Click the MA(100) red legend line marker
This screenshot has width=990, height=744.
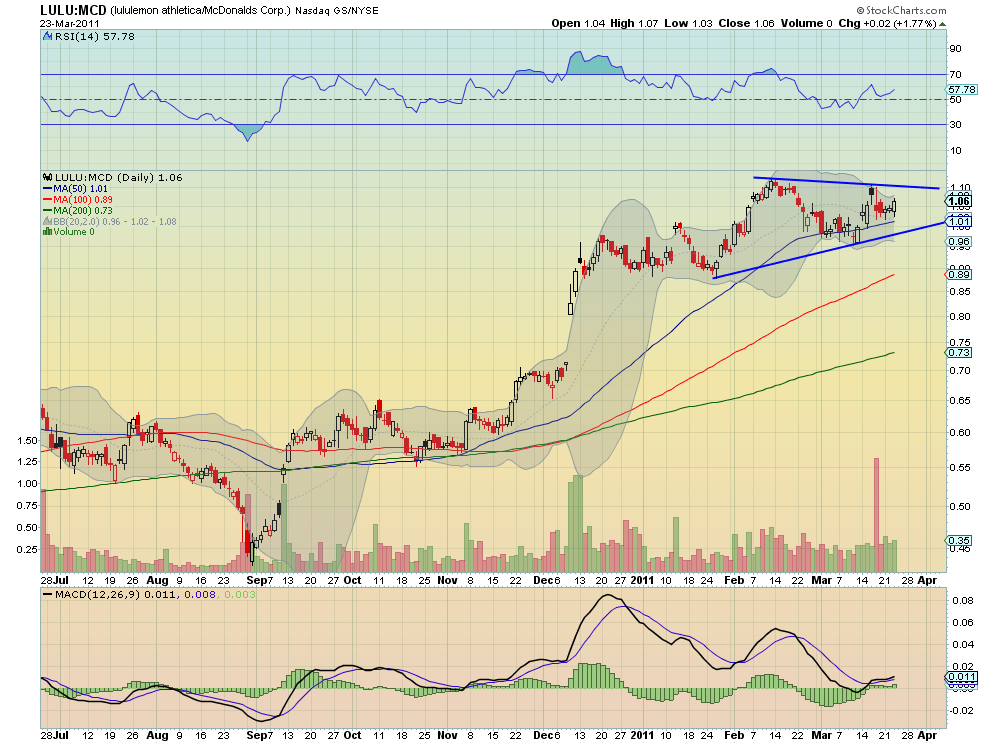[x=47, y=200]
